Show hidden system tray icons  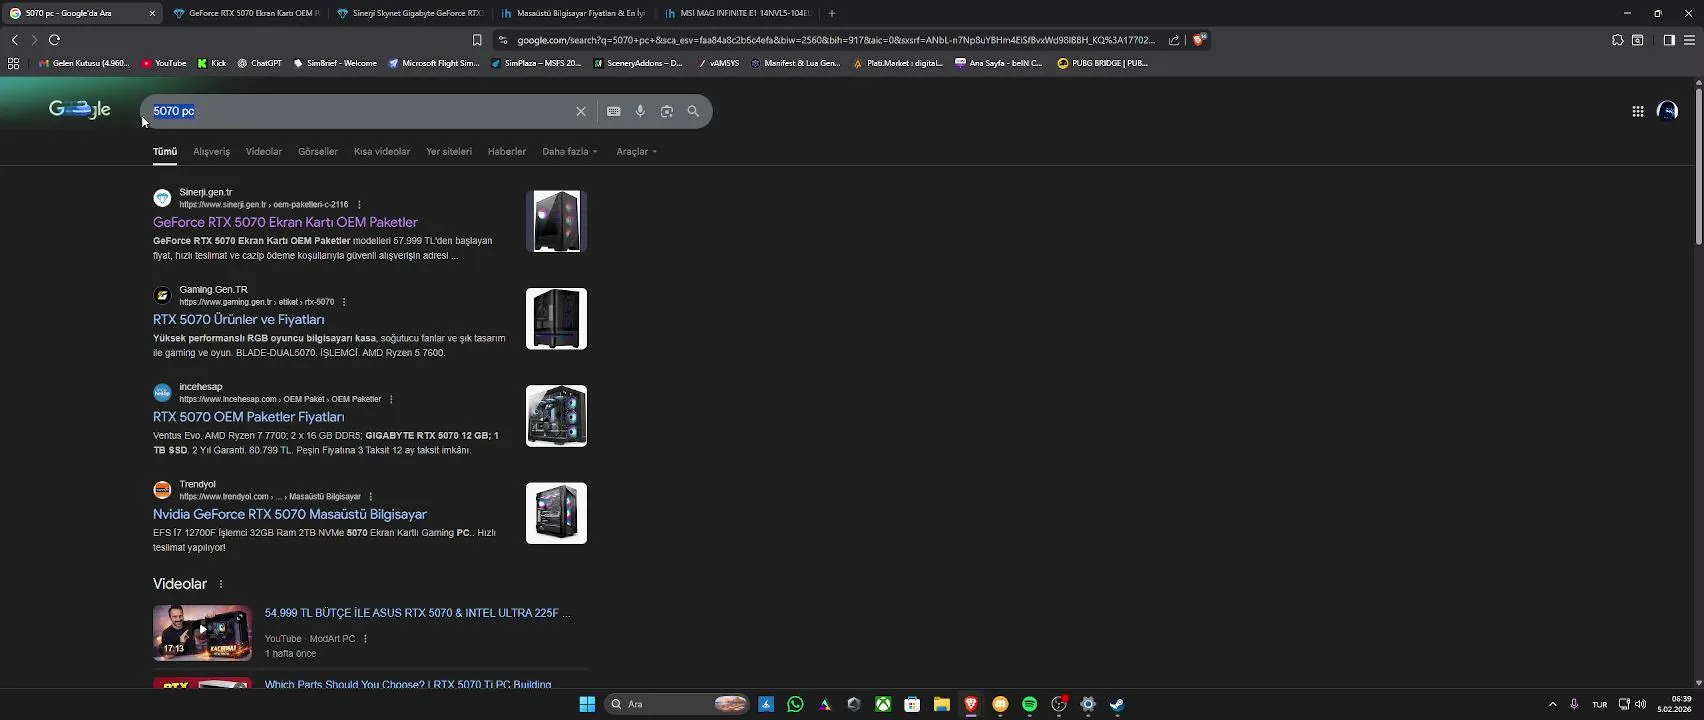tap(1552, 704)
